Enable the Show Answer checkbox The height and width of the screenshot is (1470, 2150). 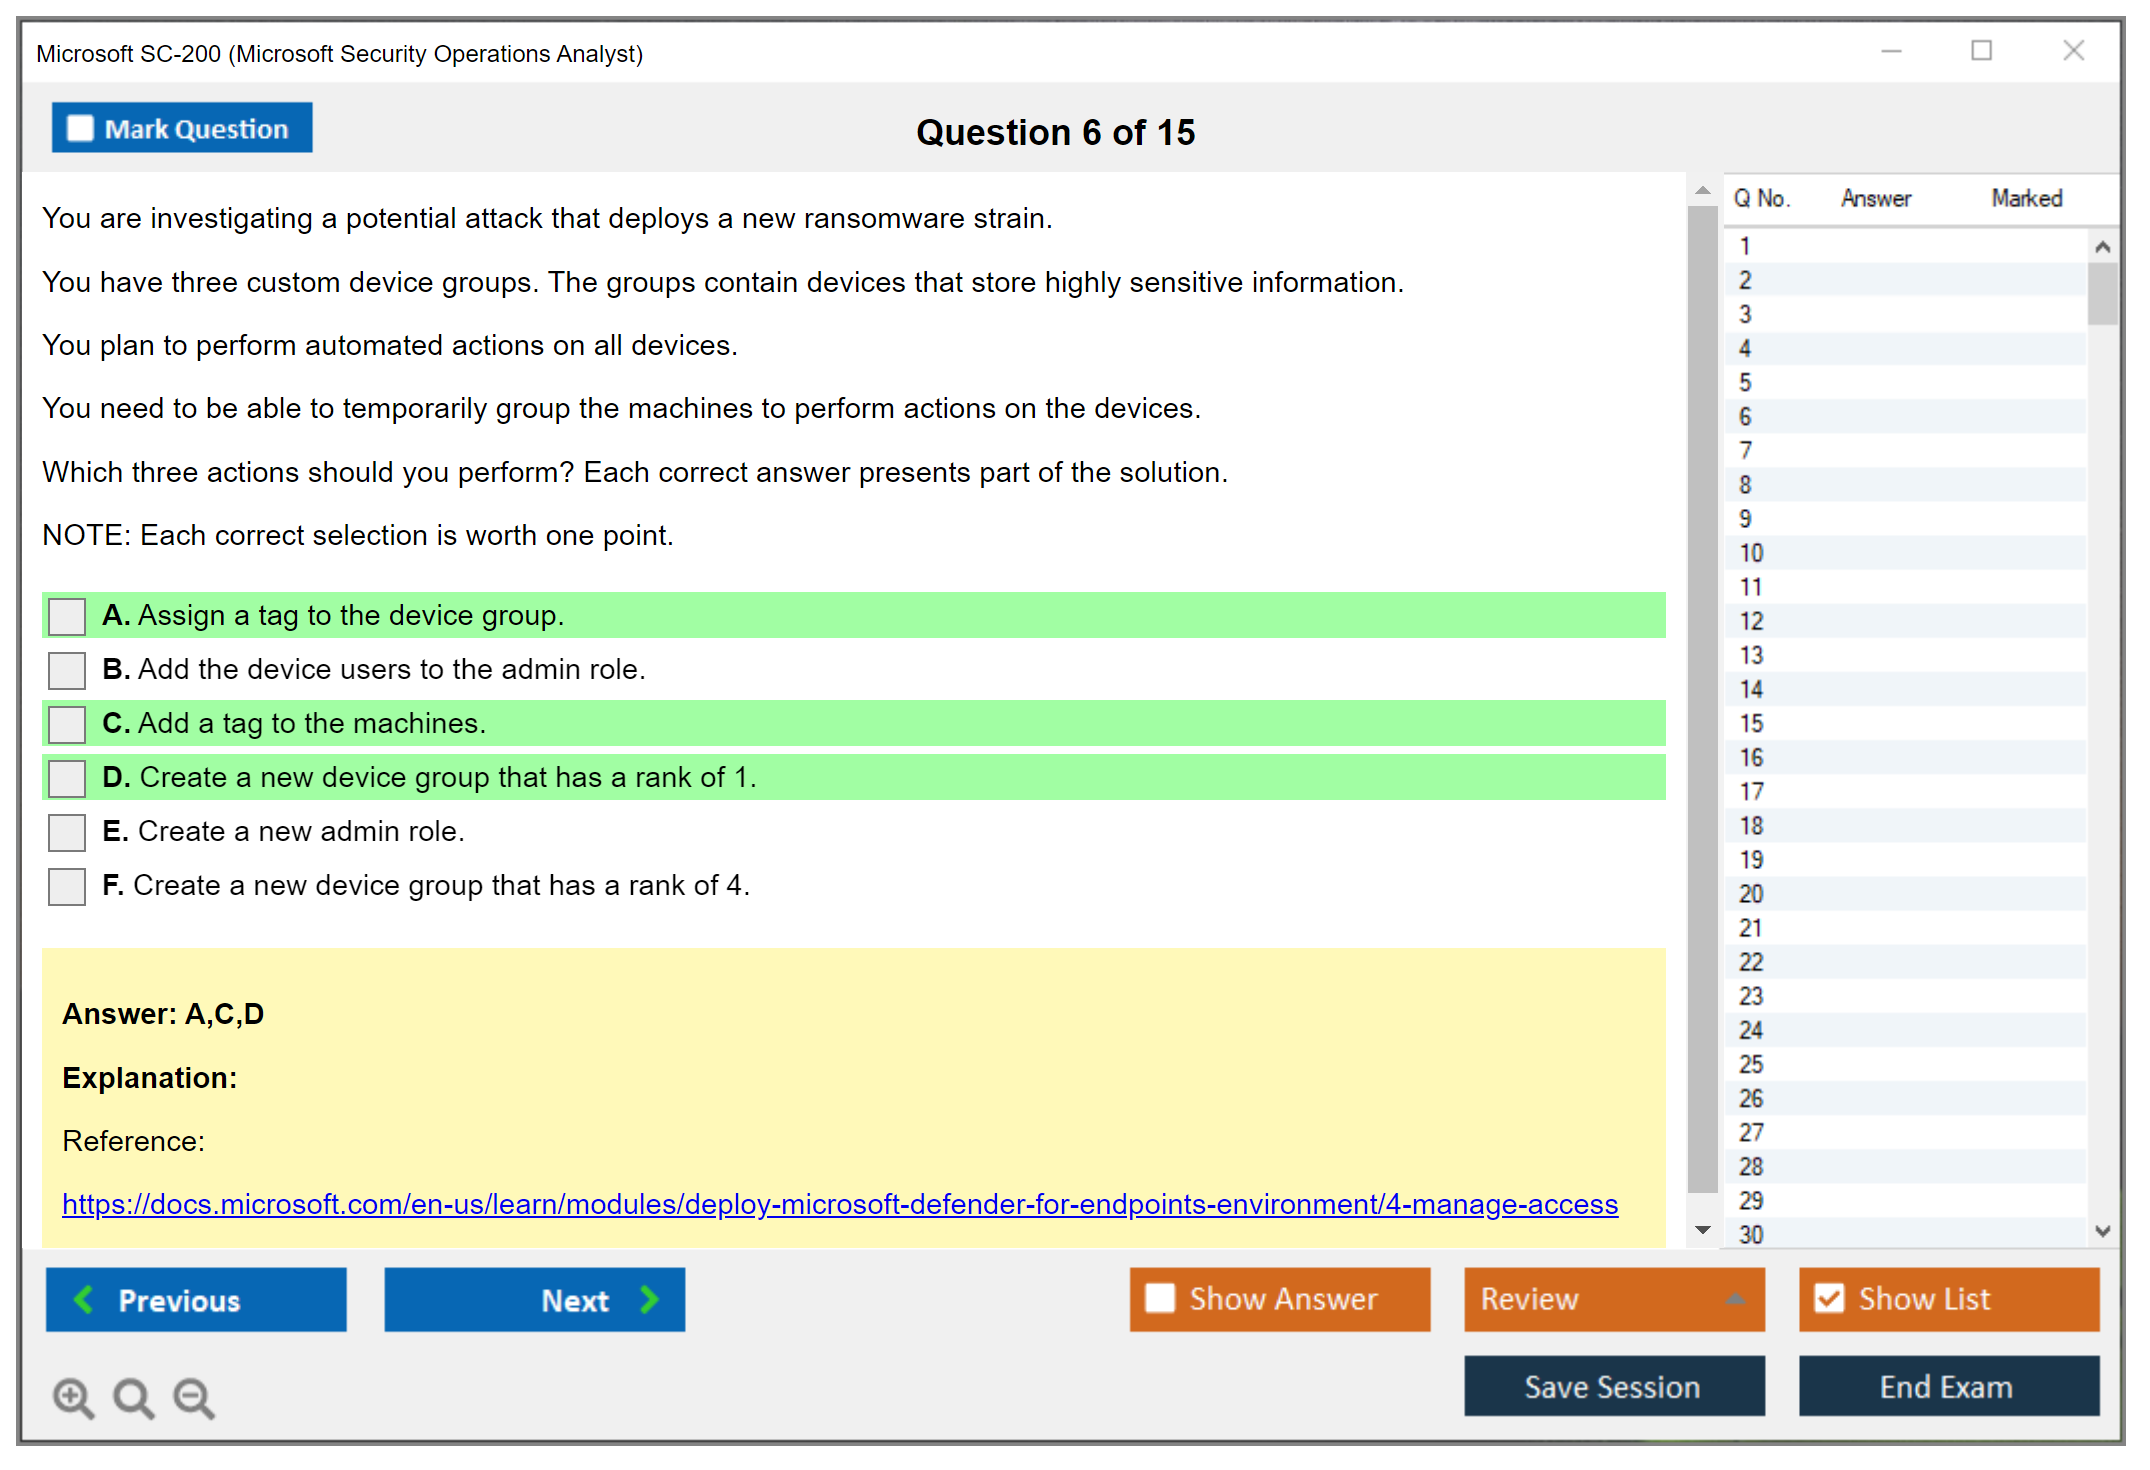[x=1160, y=1298]
